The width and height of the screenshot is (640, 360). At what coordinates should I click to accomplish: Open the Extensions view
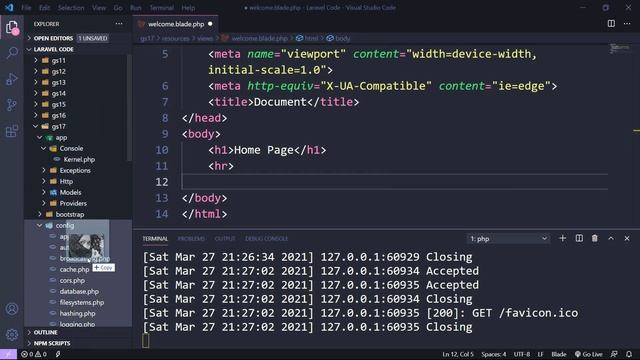pos(12,131)
